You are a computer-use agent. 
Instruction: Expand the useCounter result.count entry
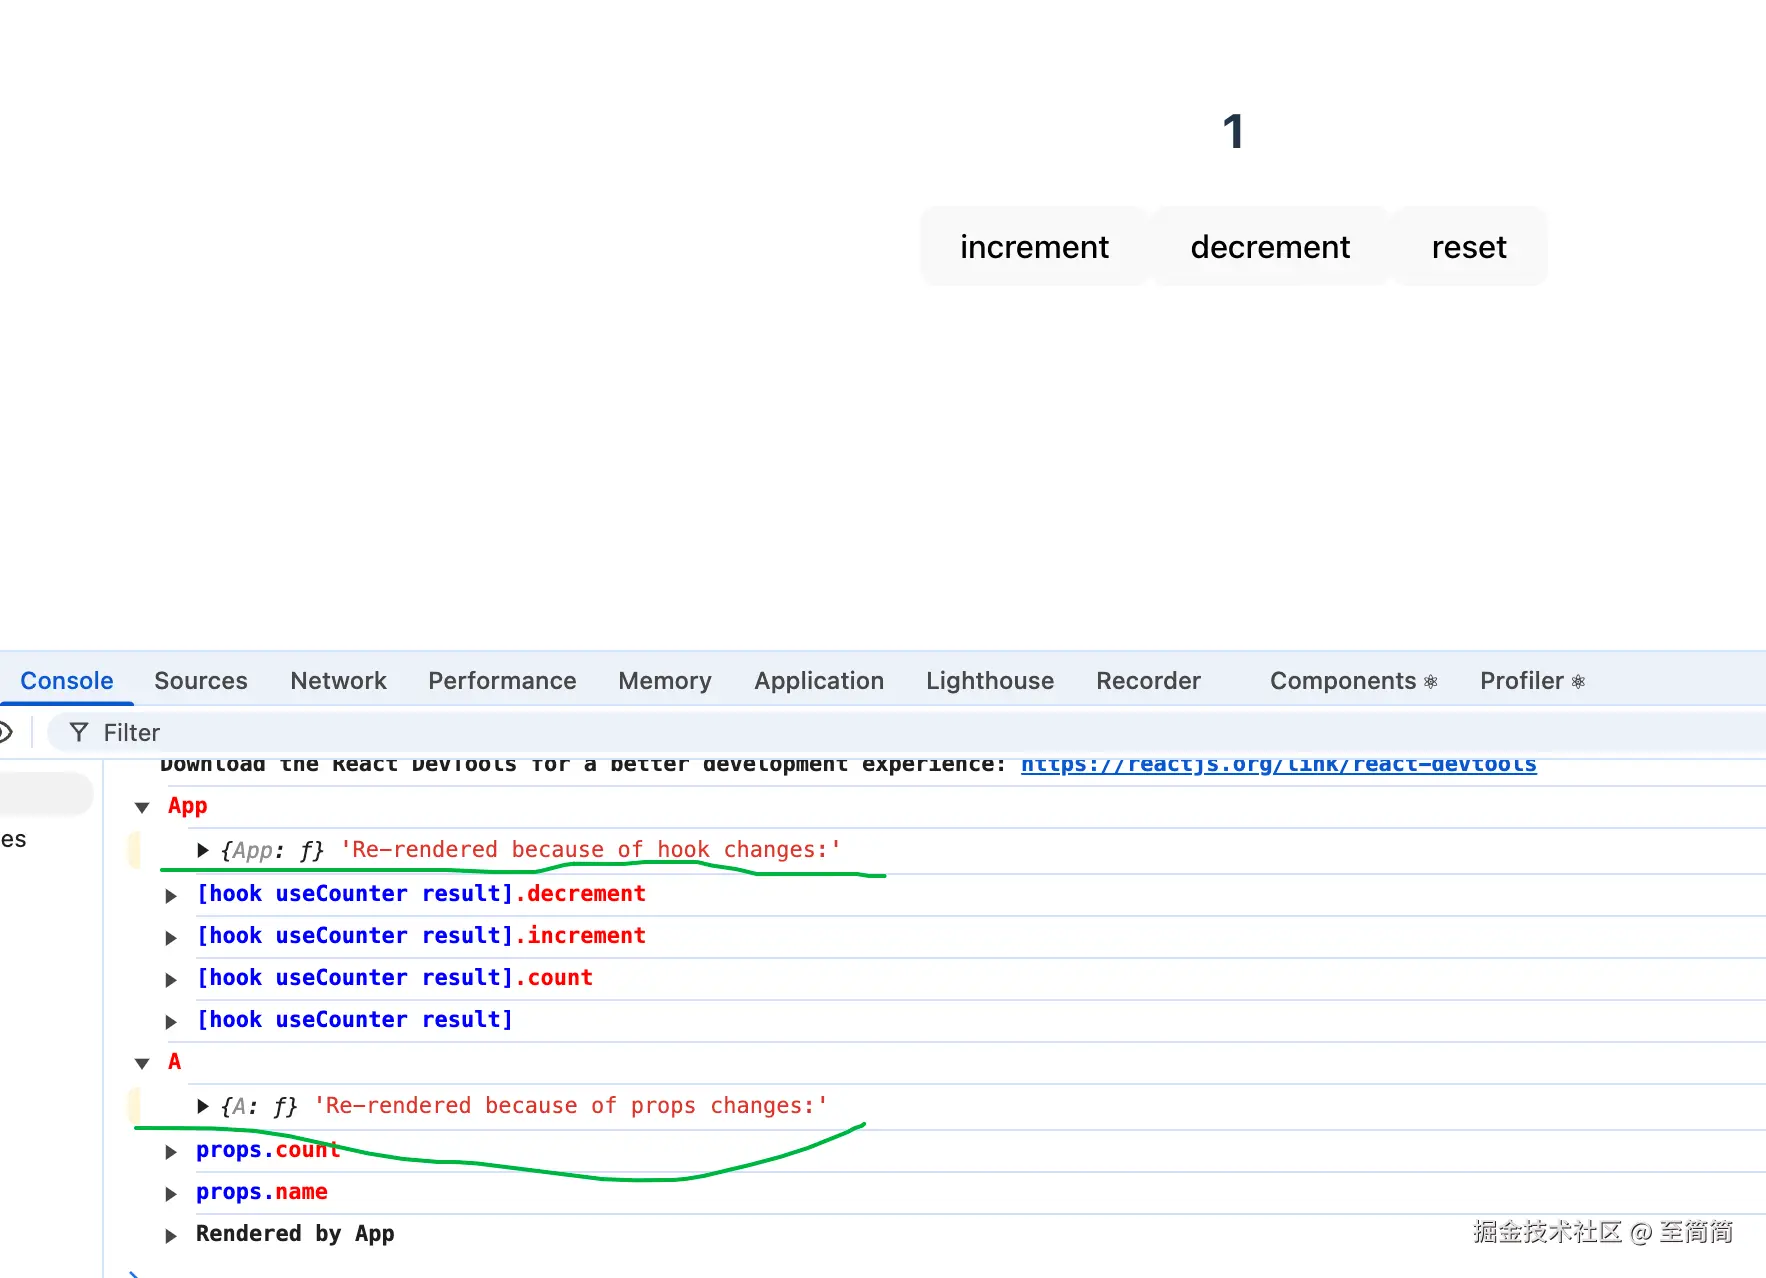click(171, 979)
